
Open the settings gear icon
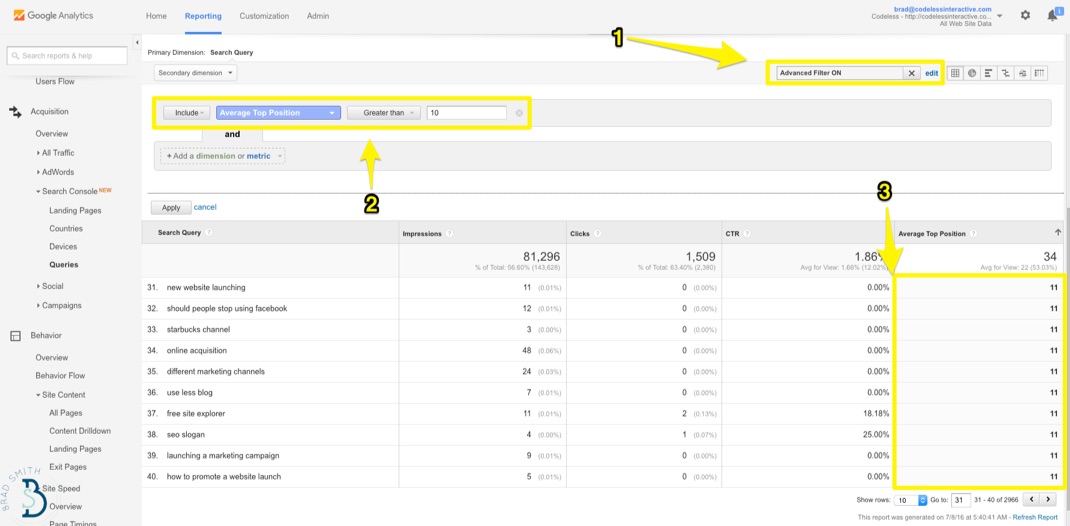click(1025, 15)
